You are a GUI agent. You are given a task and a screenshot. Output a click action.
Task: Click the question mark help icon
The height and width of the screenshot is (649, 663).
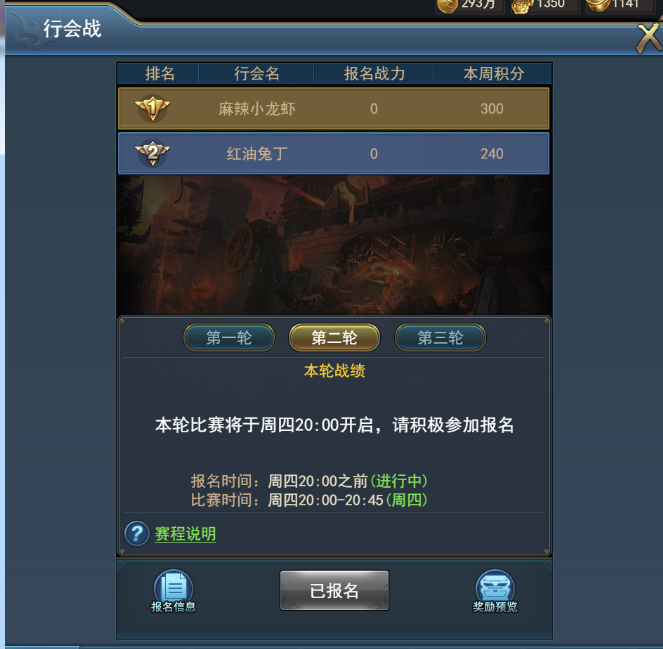pos(137,534)
